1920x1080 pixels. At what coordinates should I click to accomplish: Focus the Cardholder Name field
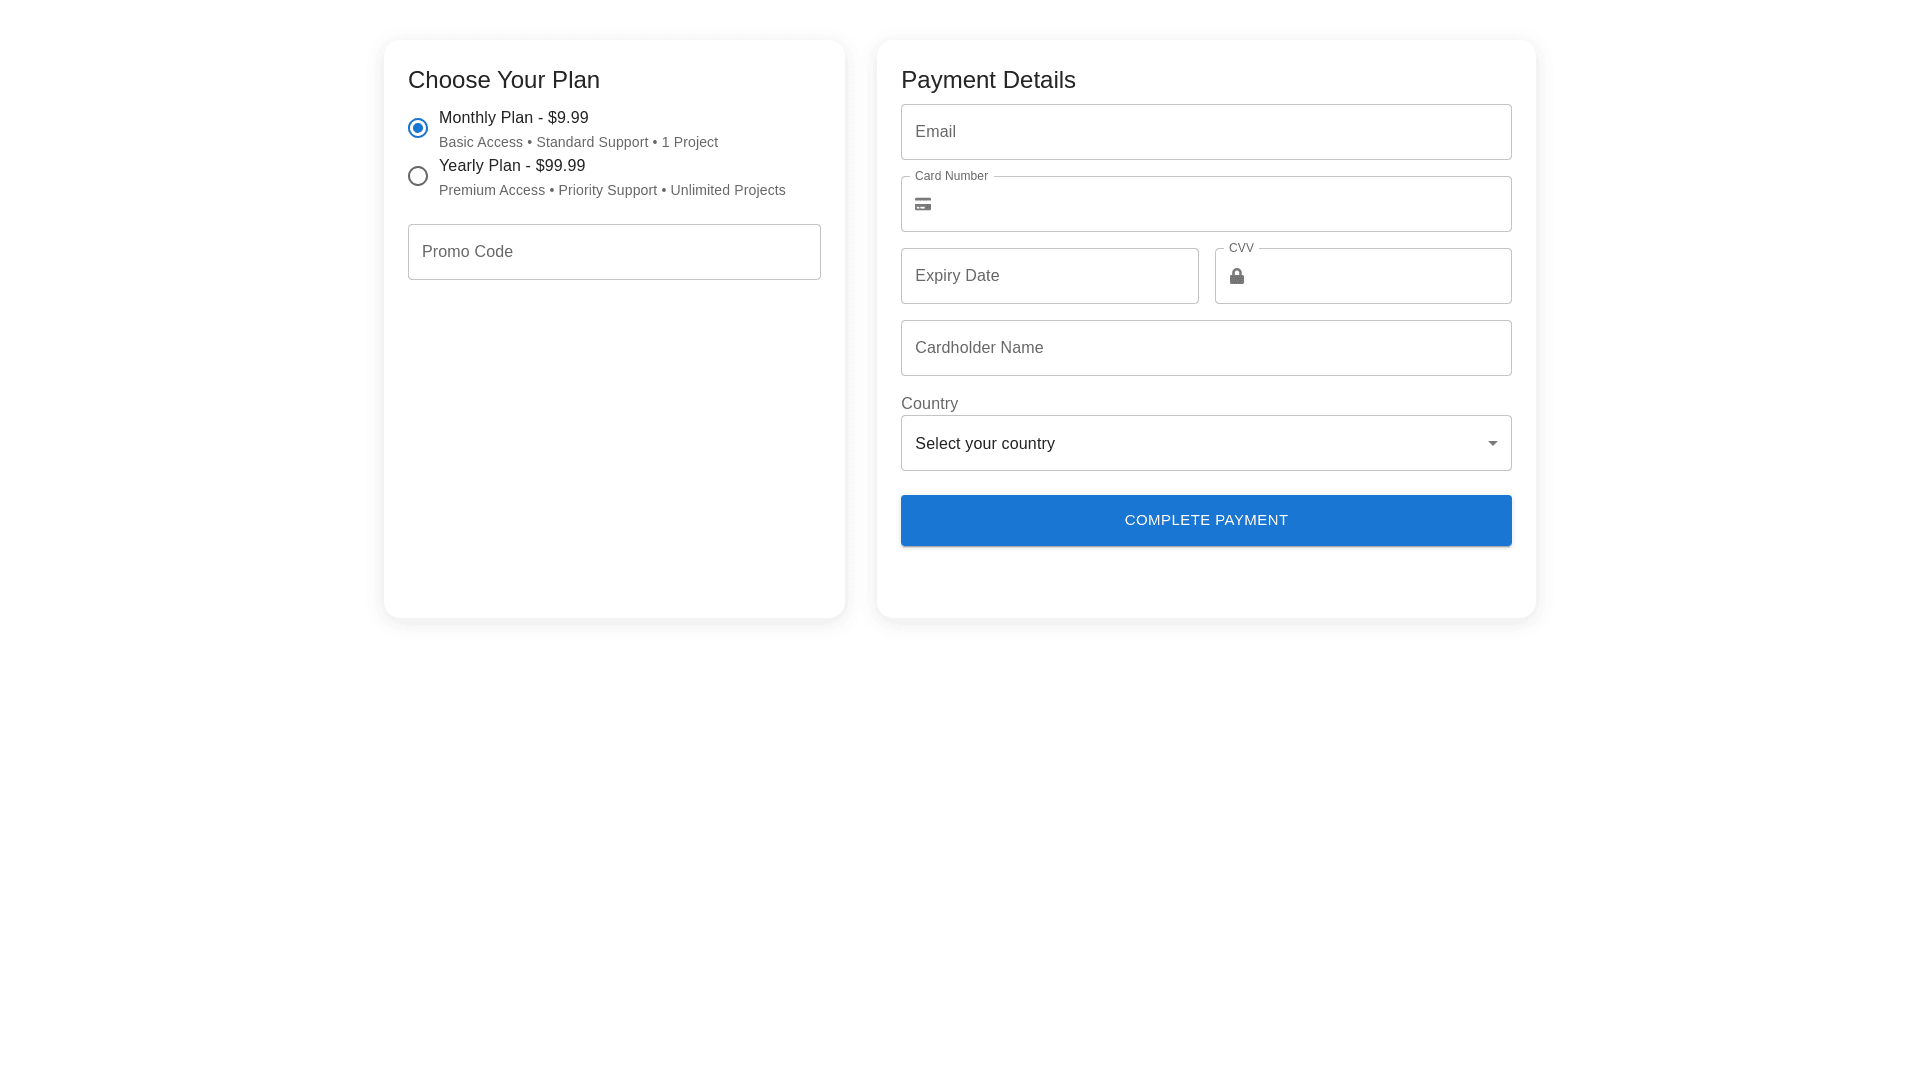coord(1205,348)
